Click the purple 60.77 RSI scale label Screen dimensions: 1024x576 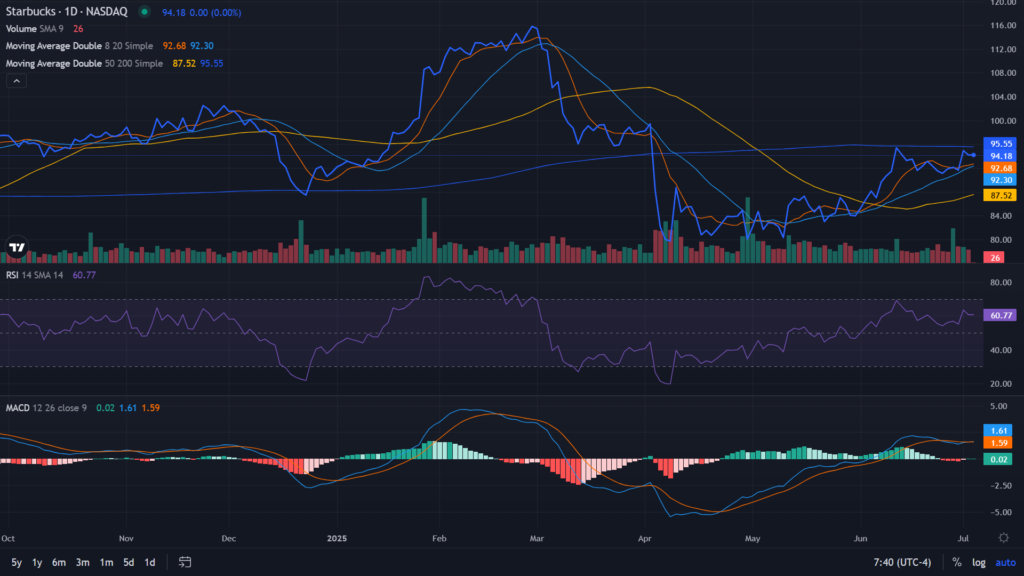[1000, 315]
